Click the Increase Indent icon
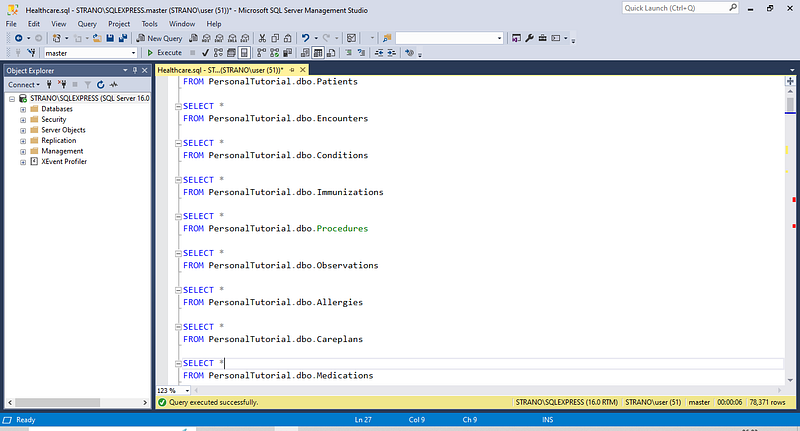This screenshot has height=431, width=800. click(391, 53)
